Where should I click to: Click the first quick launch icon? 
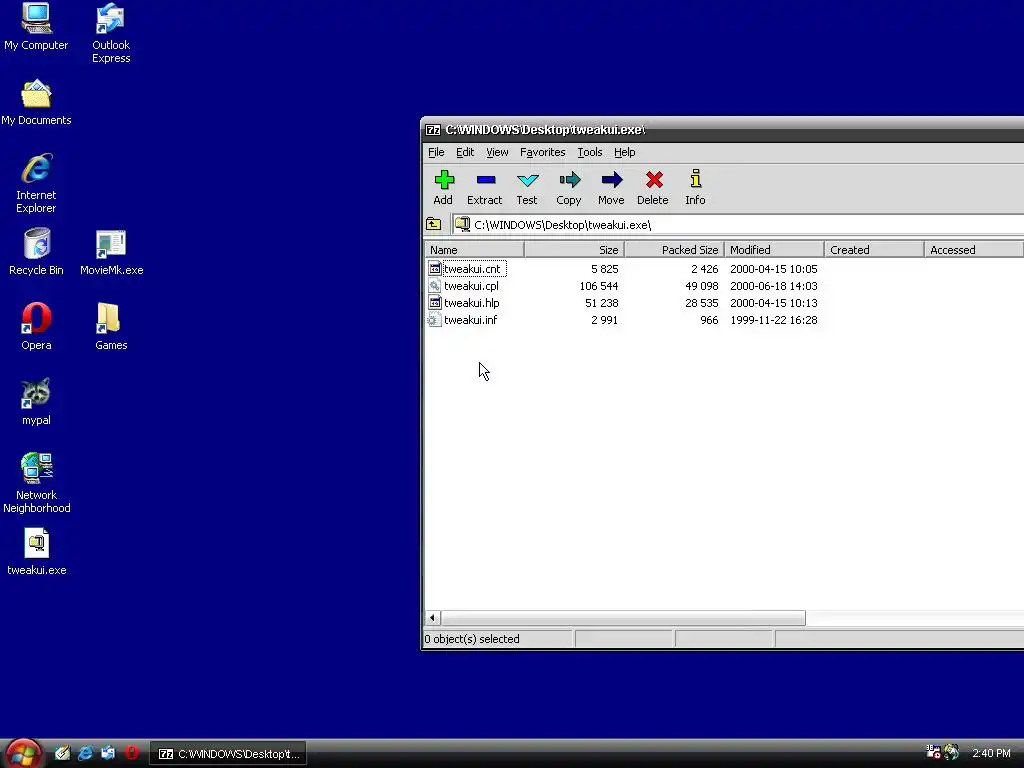(x=62, y=753)
